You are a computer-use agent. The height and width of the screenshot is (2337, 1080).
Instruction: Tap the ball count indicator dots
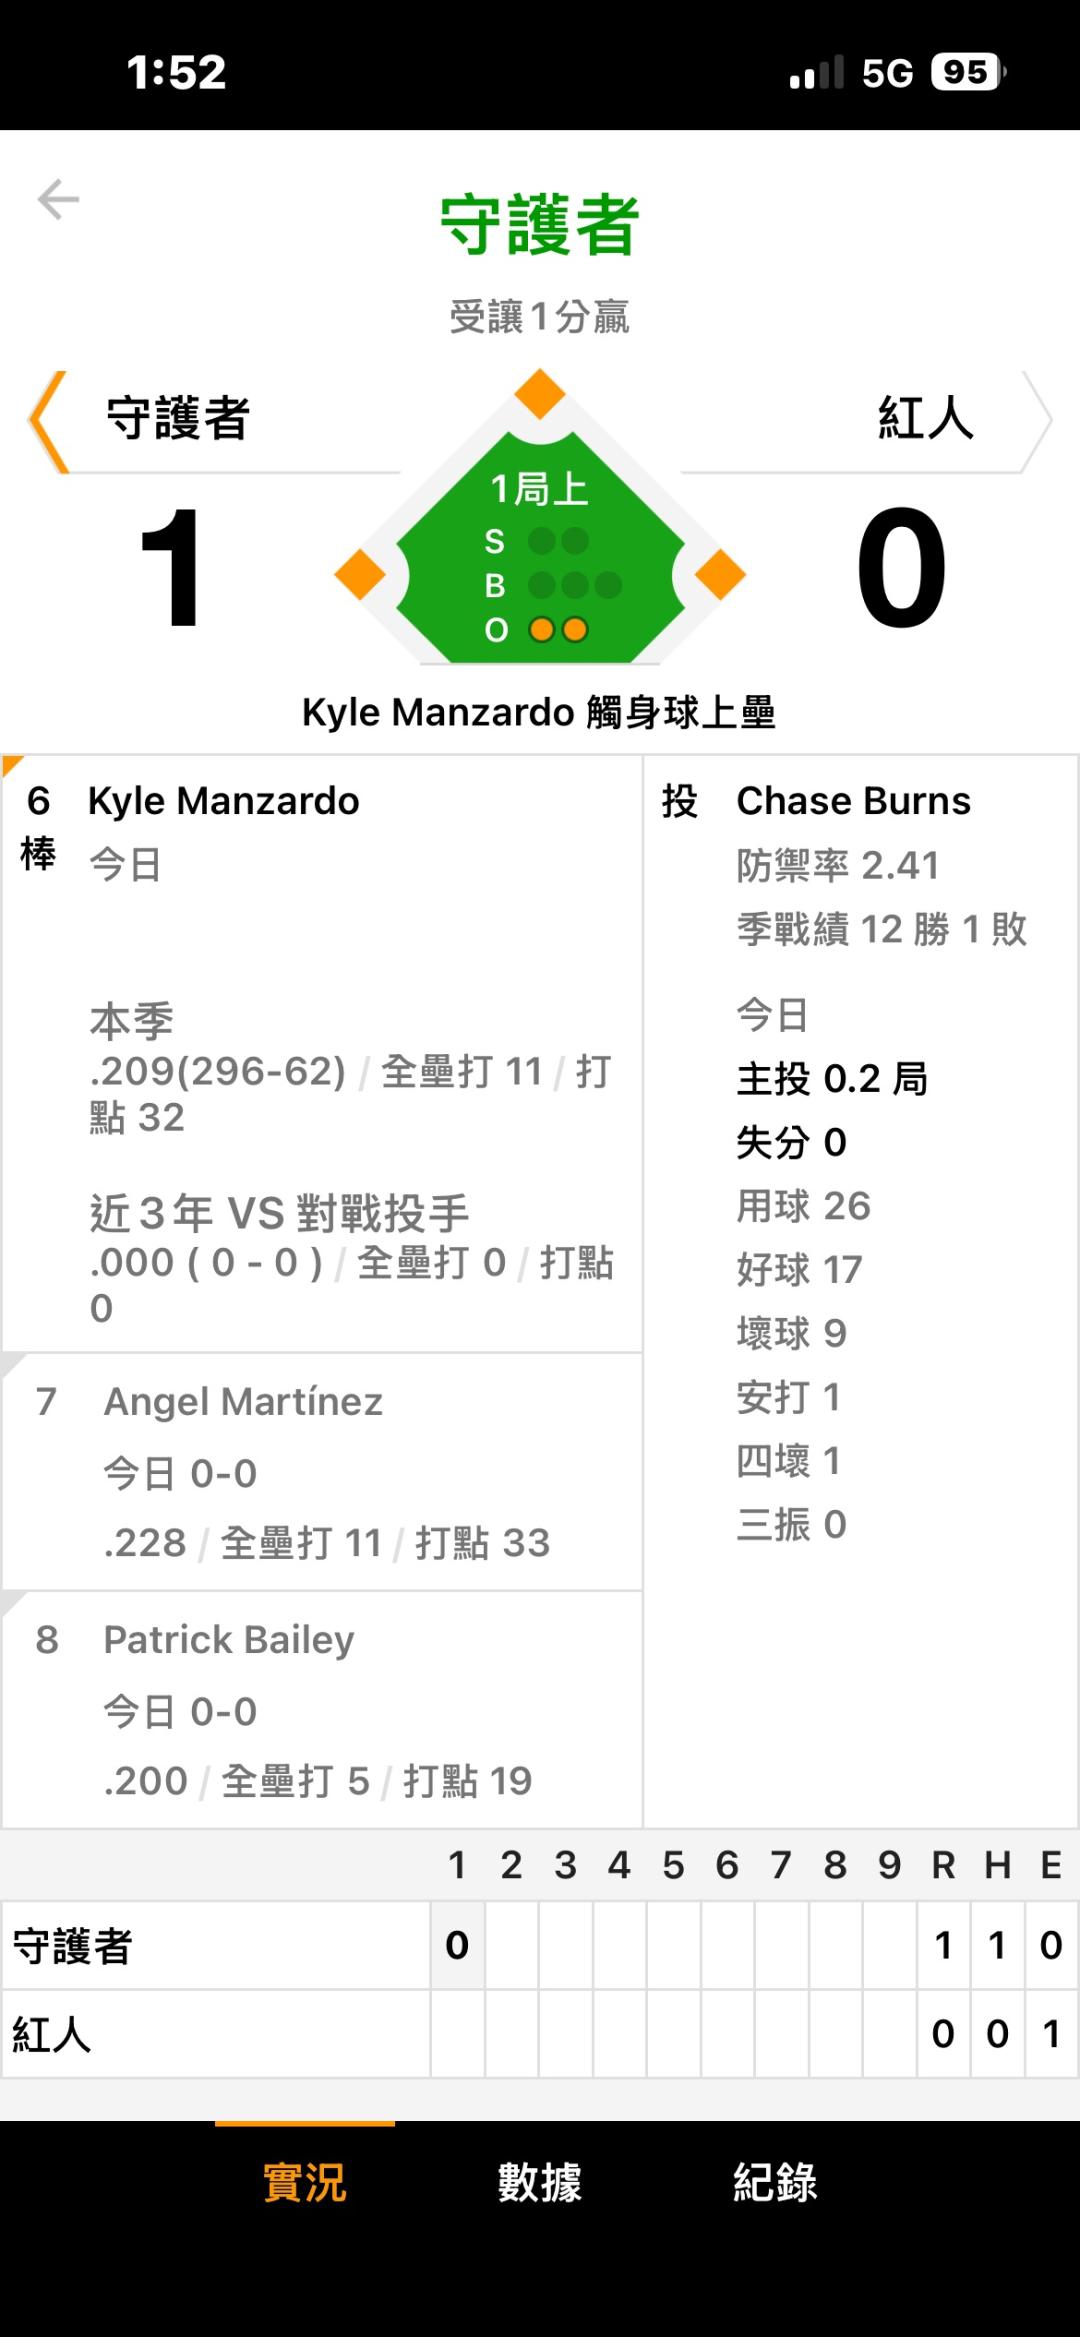pos(575,585)
